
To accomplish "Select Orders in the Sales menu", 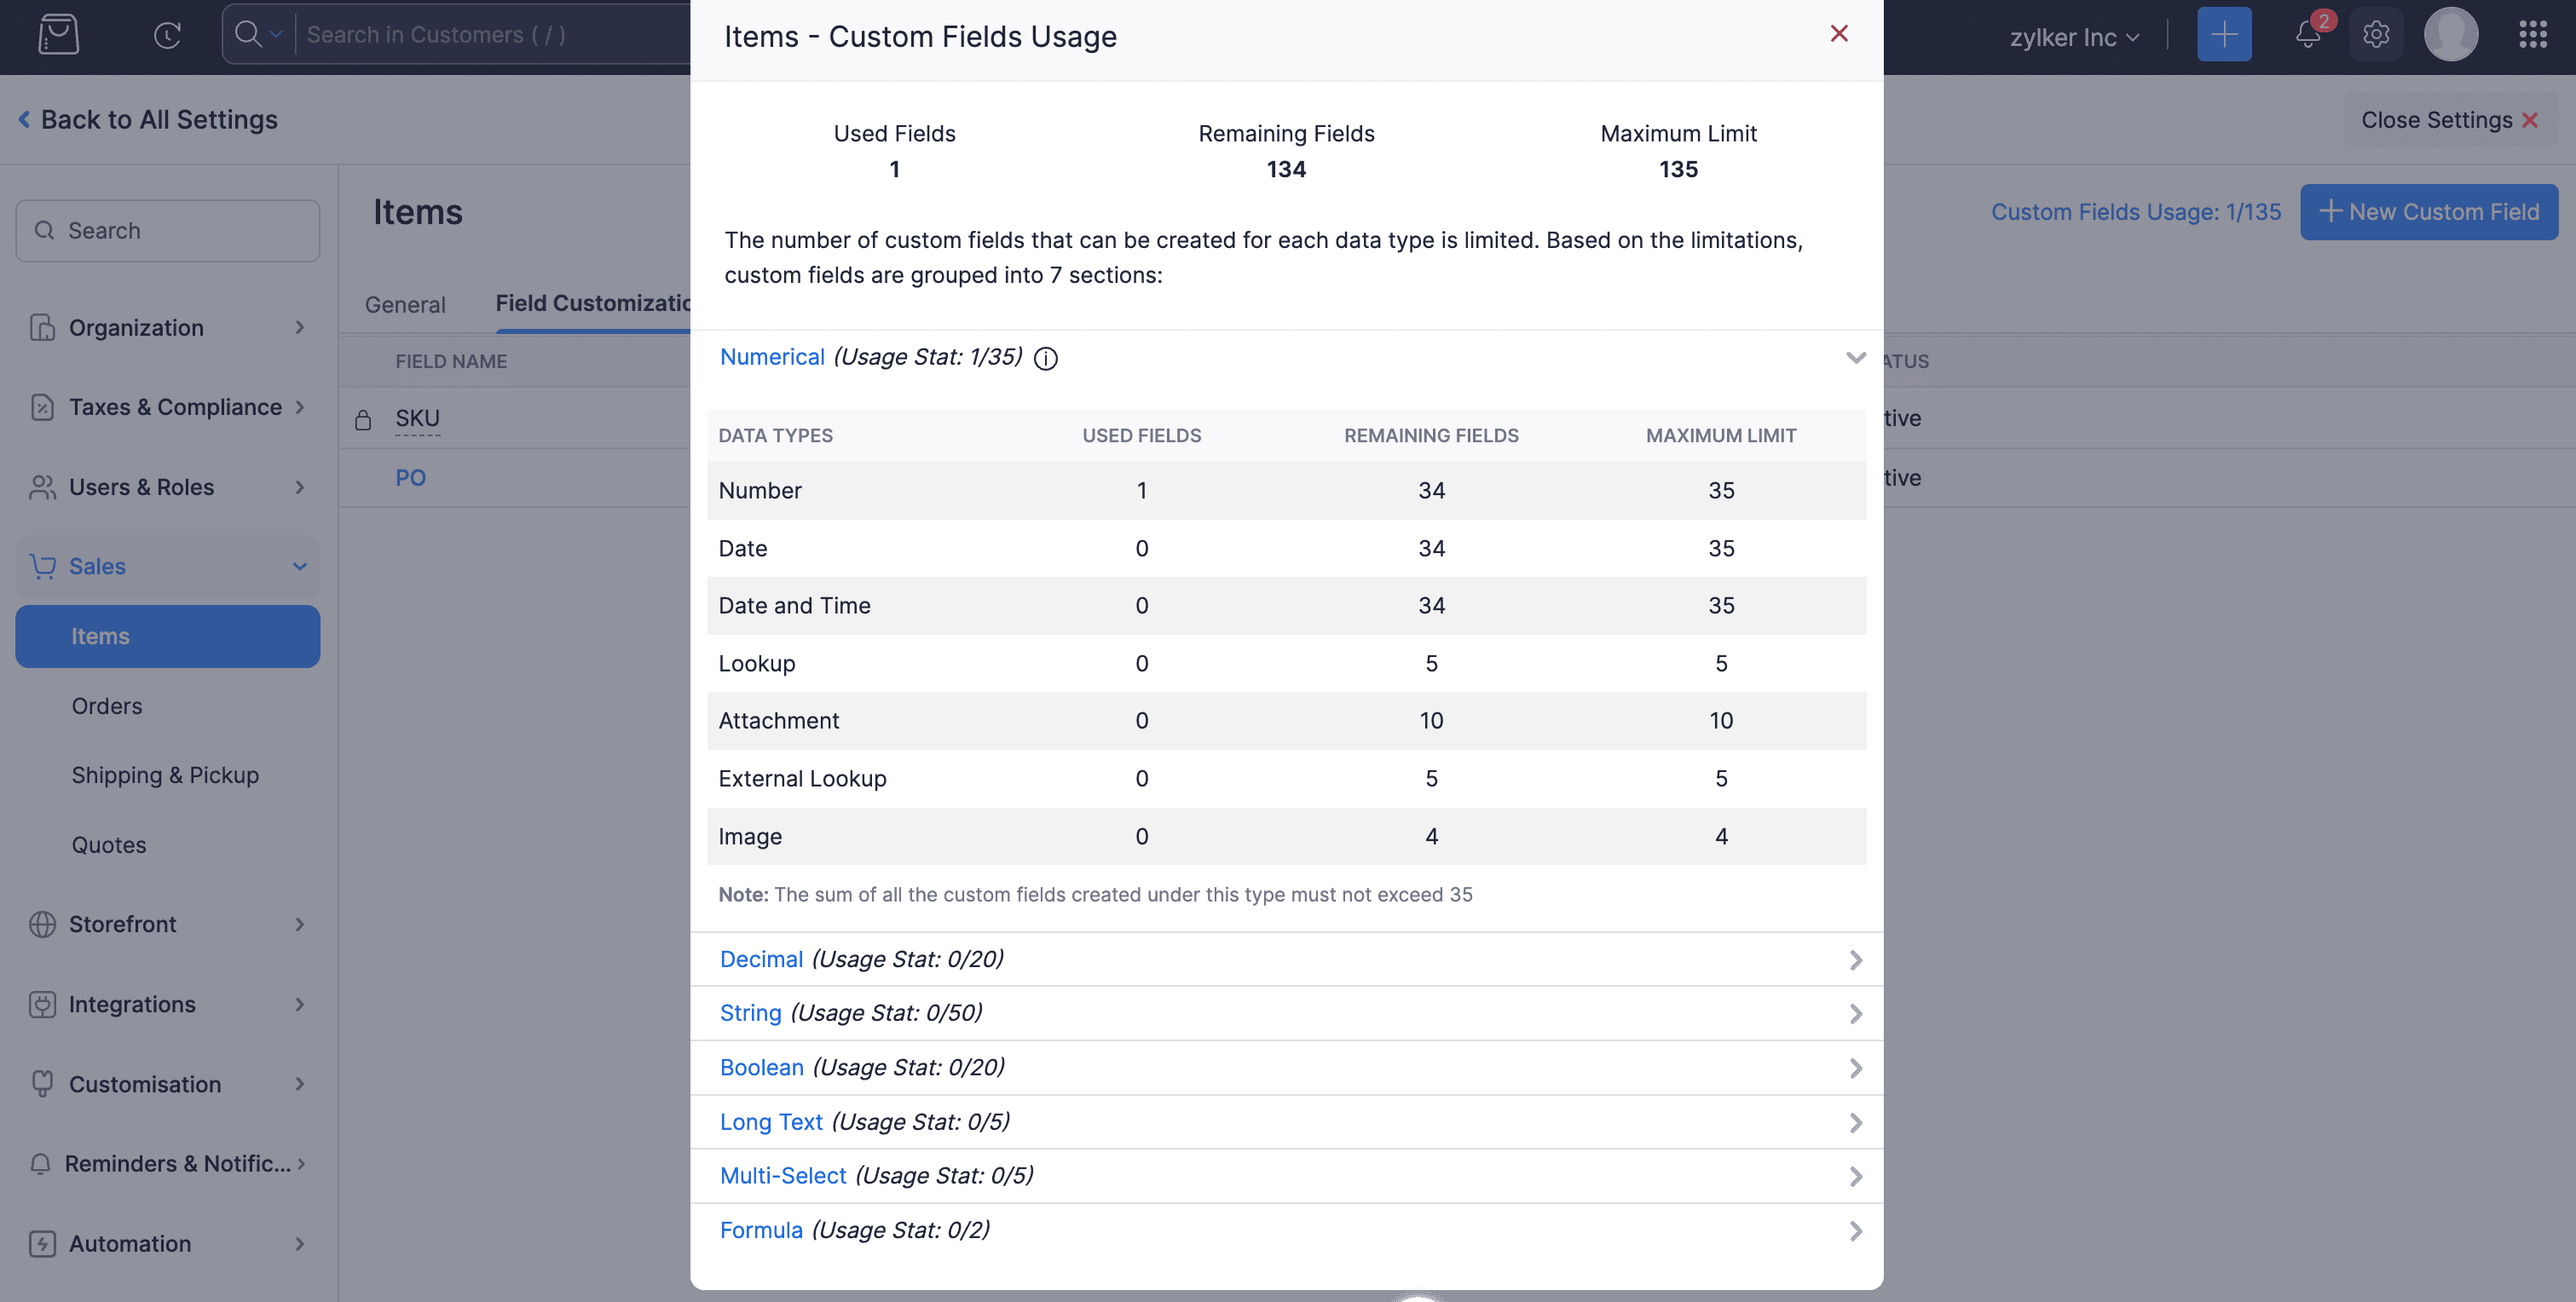I will point(106,705).
